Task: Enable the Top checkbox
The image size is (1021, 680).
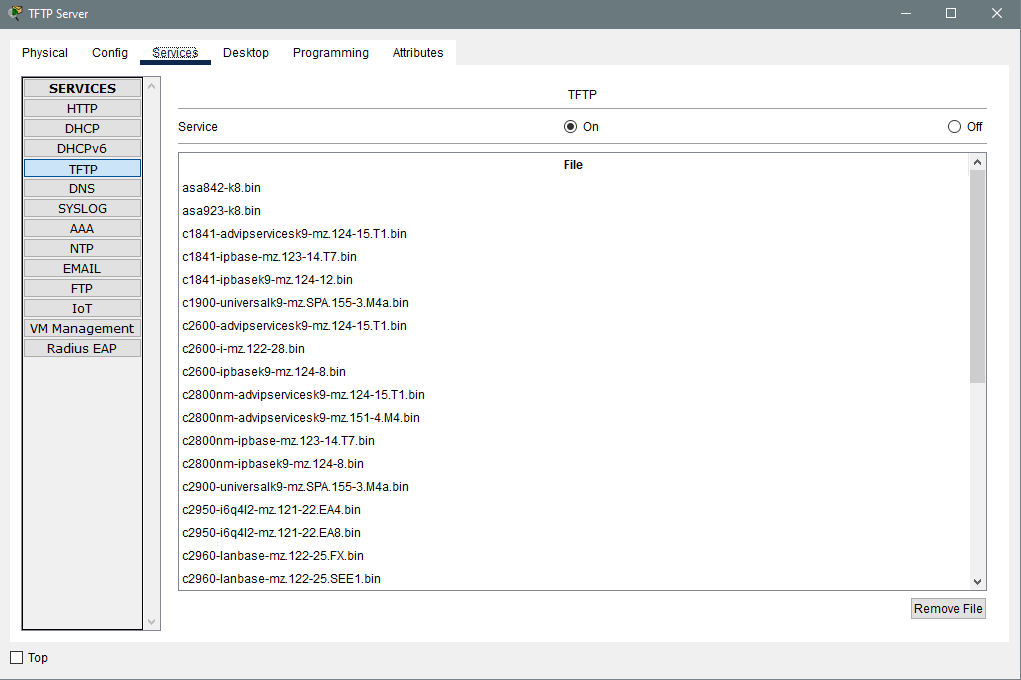Action: (x=16, y=658)
